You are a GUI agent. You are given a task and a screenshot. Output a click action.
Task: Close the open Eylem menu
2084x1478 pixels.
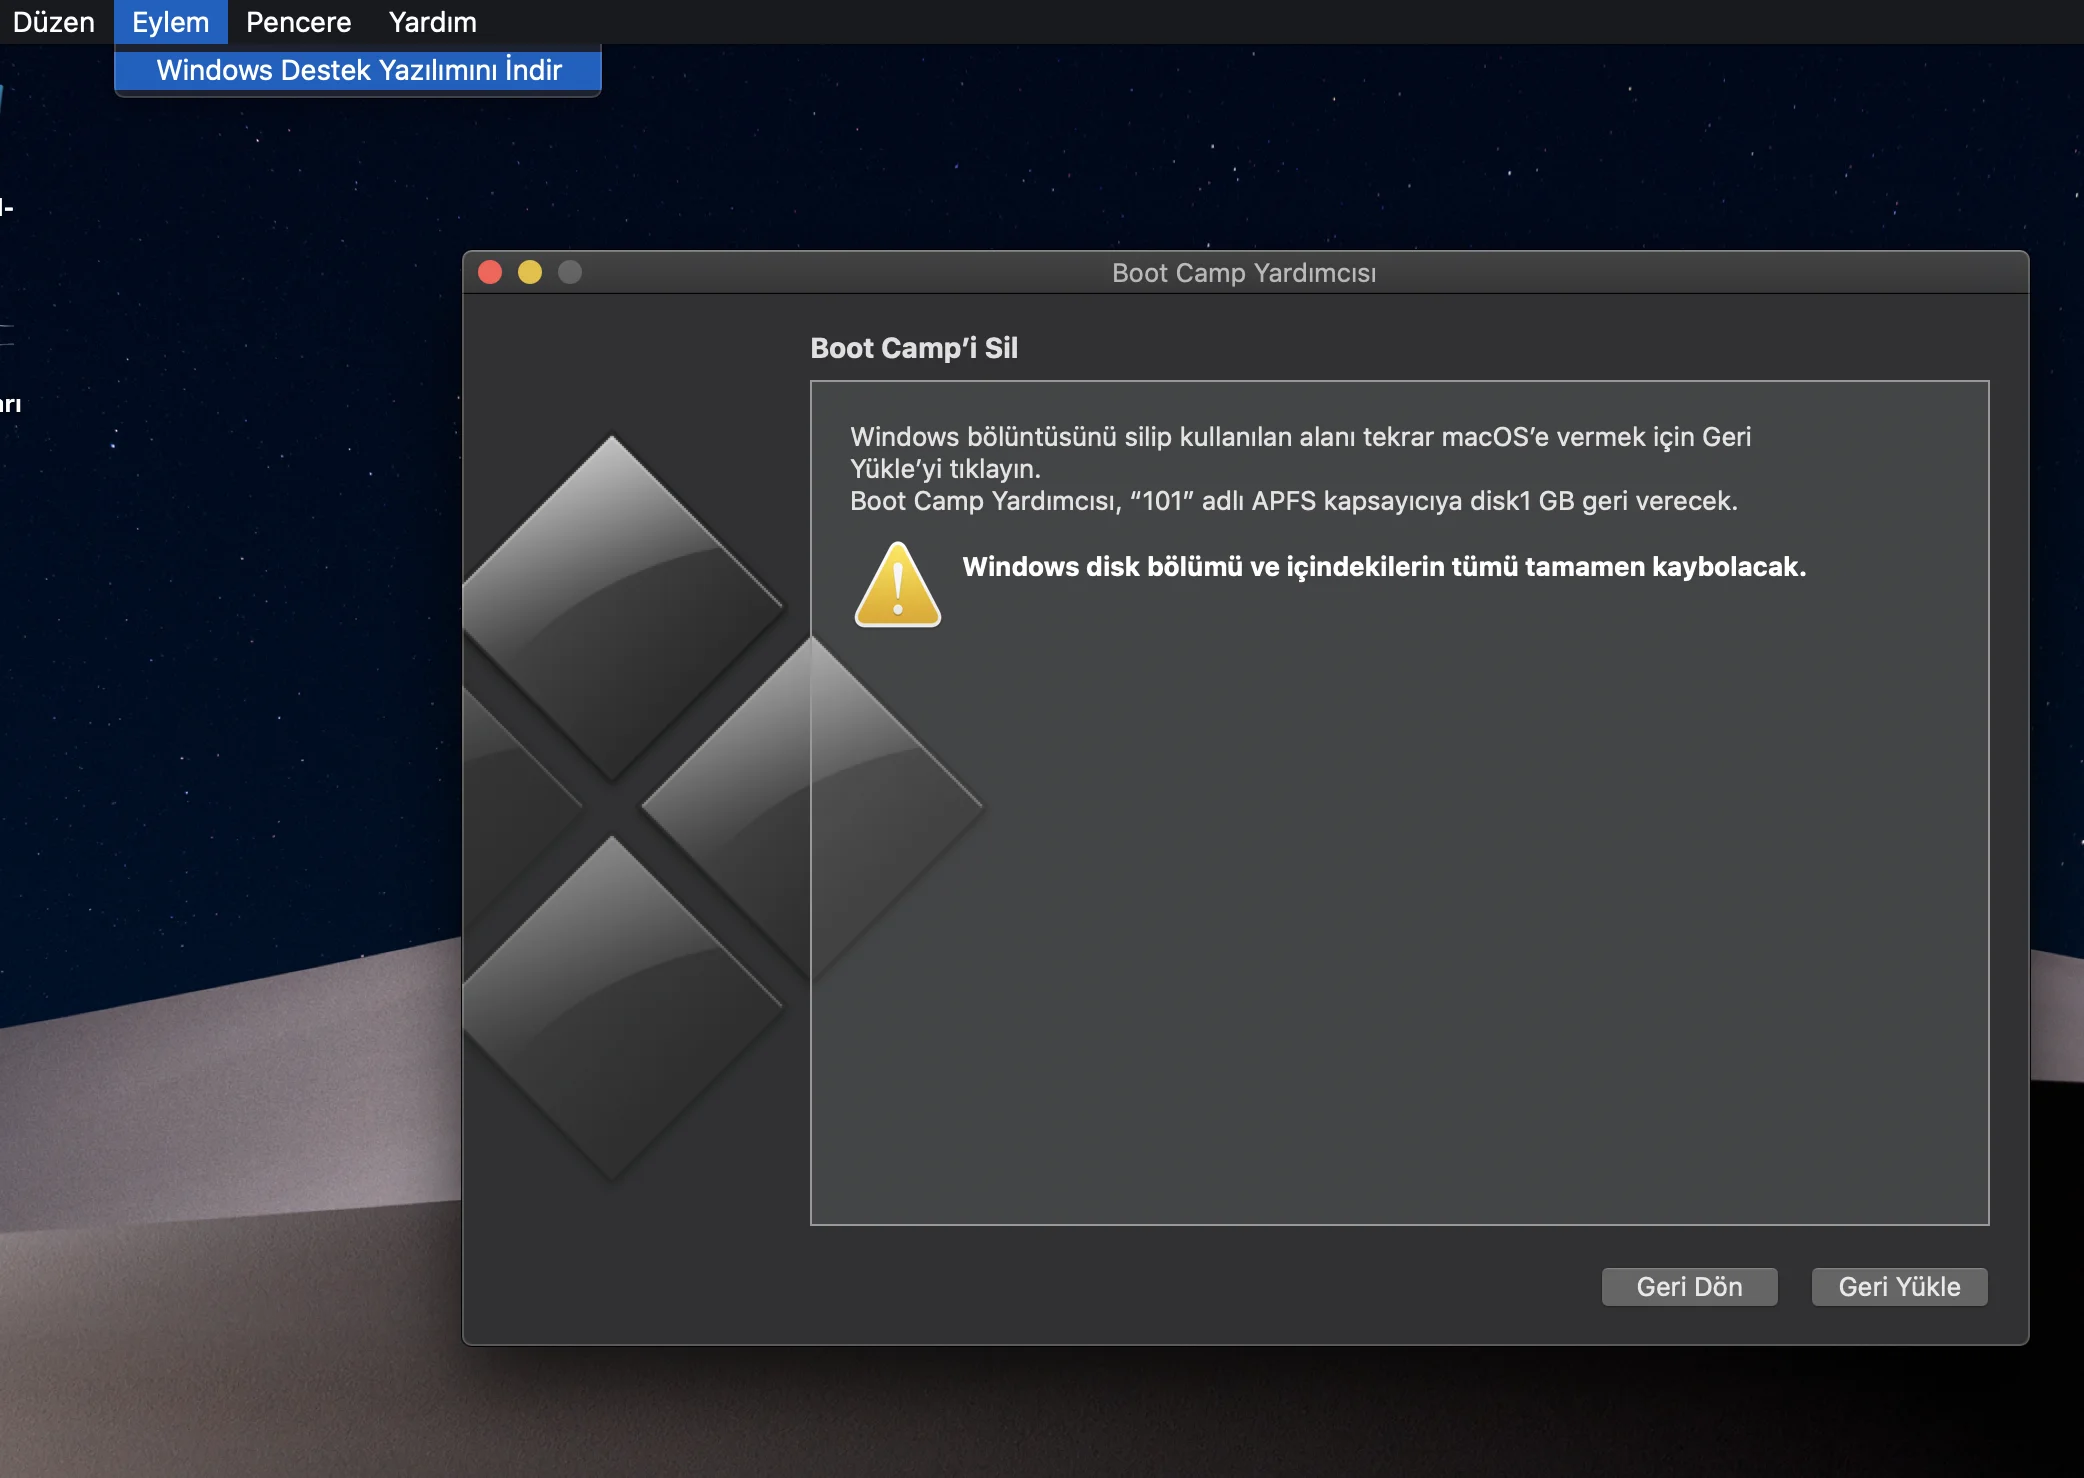tap(170, 22)
